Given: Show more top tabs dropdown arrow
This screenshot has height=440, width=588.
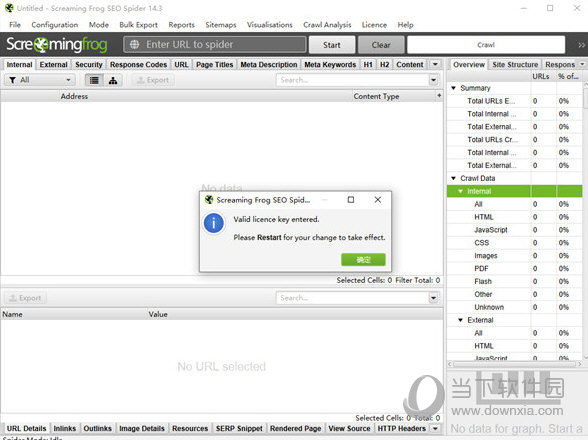Looking at the screenshot, I should (435, 64).
